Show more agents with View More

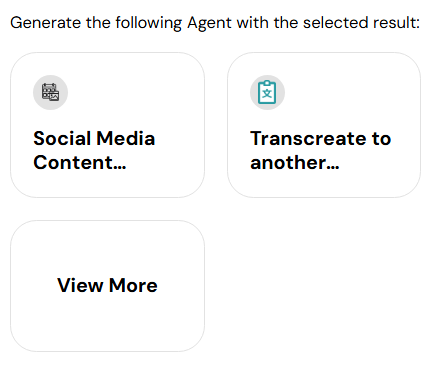107,286
